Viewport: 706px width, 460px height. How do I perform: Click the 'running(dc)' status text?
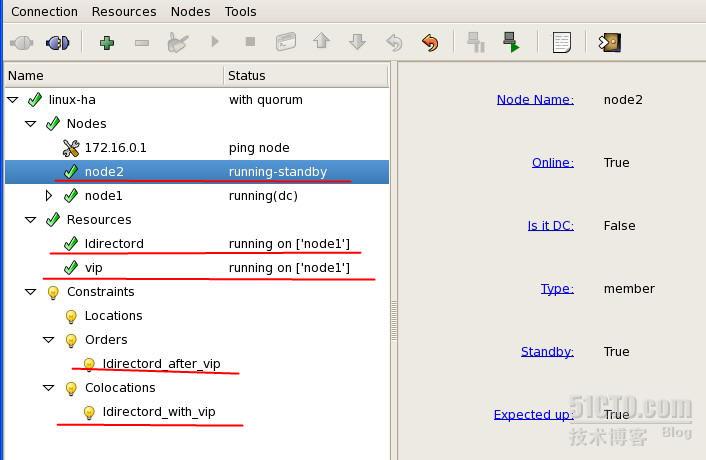click(263, 196)
